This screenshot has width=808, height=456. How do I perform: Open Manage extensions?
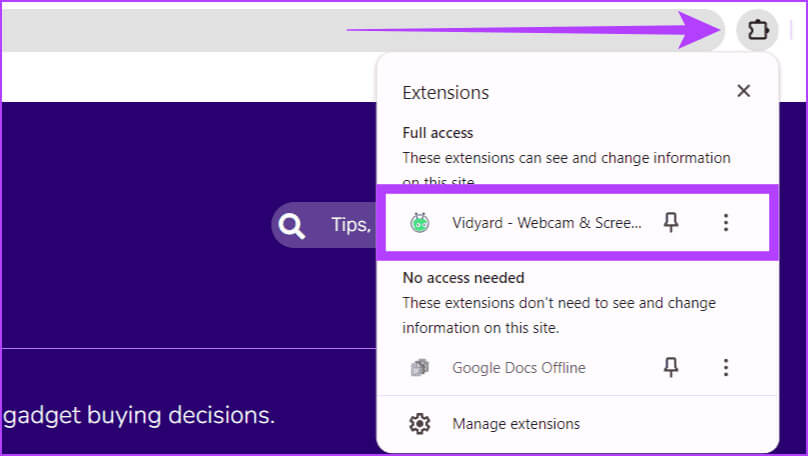pyautogui.click(x=516, y=424)
